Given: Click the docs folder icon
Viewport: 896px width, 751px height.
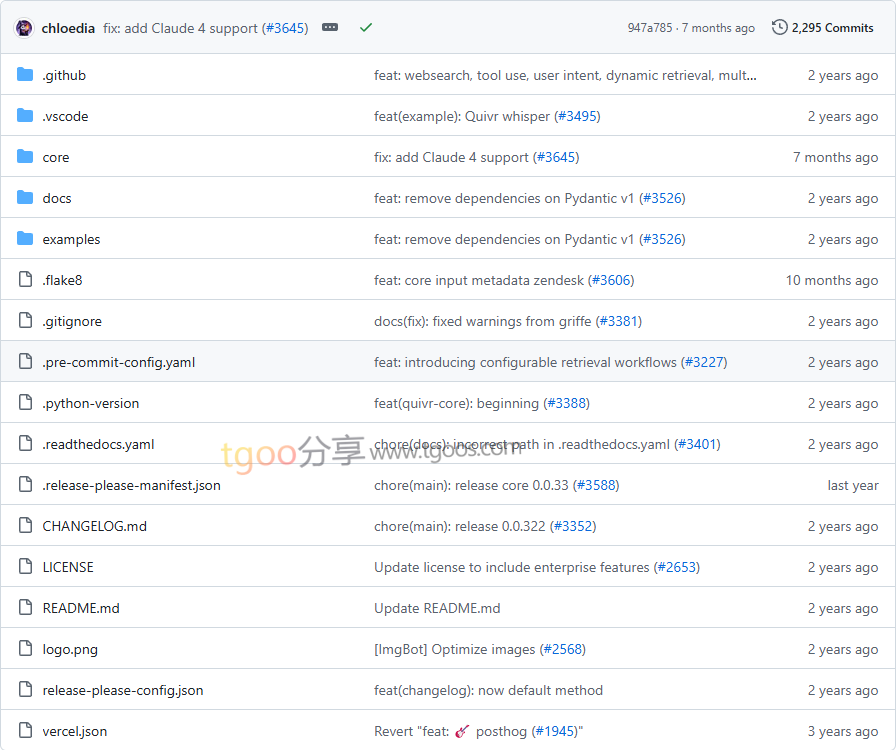Looking at the screenshot, I should (x=25, y=198).
